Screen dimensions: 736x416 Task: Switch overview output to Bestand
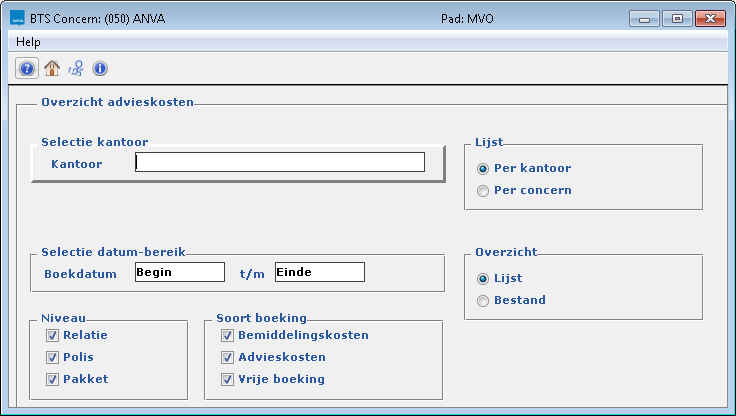coord(484,300)
